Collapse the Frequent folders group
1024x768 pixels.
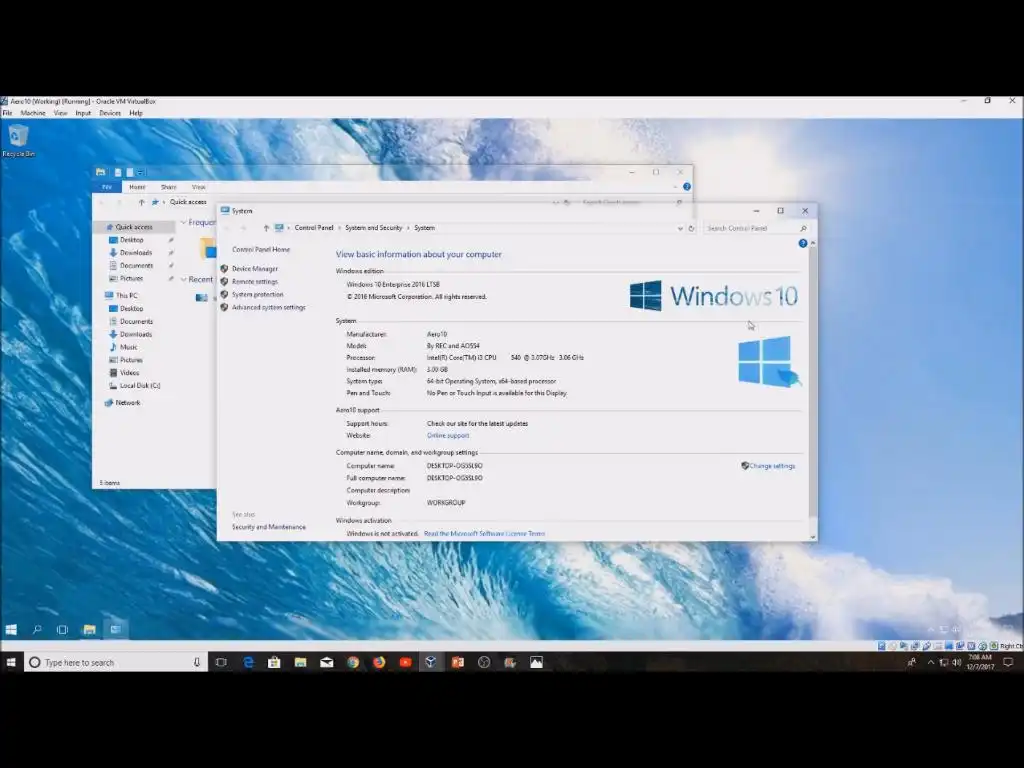click(184, 223)
